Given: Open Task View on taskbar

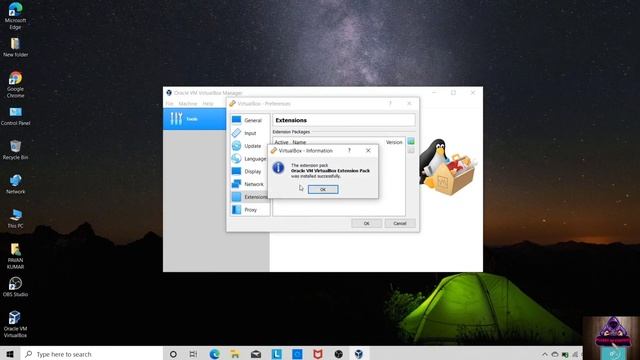Looking at the screenshot, I should (193, 354).
